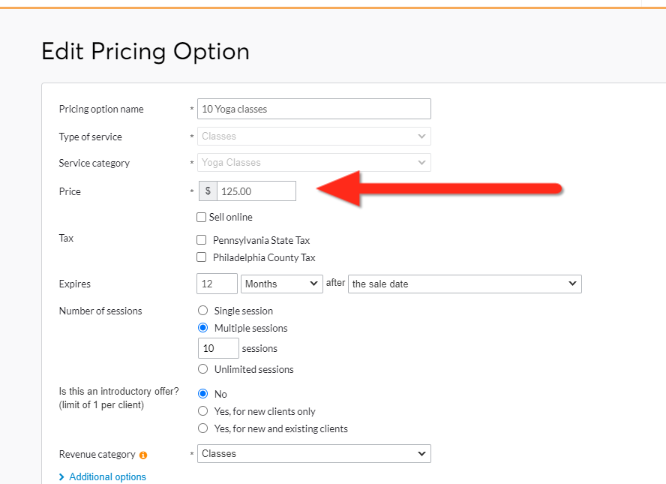This screenshot has width=666, height=484.
Task: Click the Pricing option name field
Action: tap(314, 109)
